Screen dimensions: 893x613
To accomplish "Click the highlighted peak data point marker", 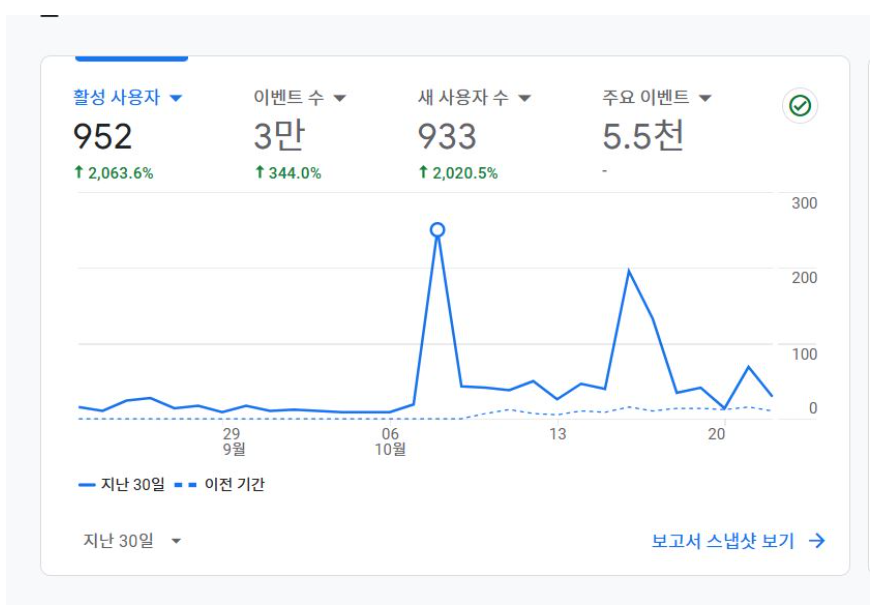I will point(437,230).
